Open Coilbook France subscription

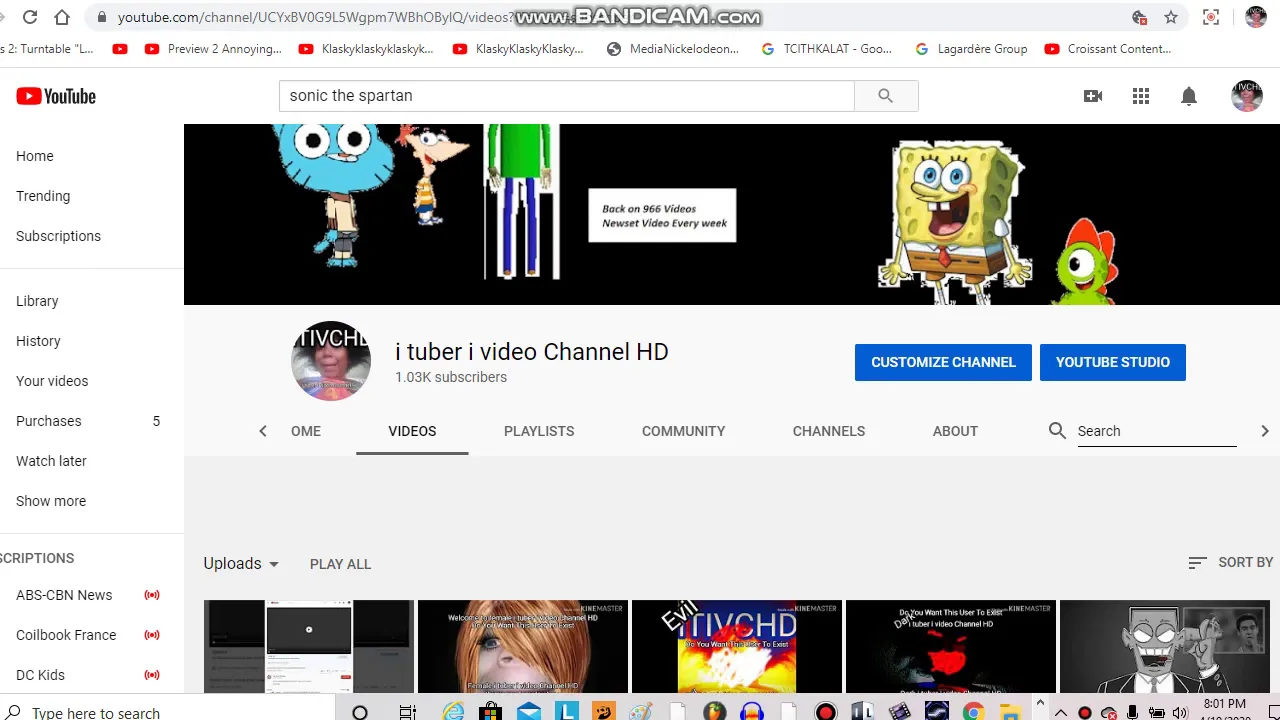click(66, 635)
